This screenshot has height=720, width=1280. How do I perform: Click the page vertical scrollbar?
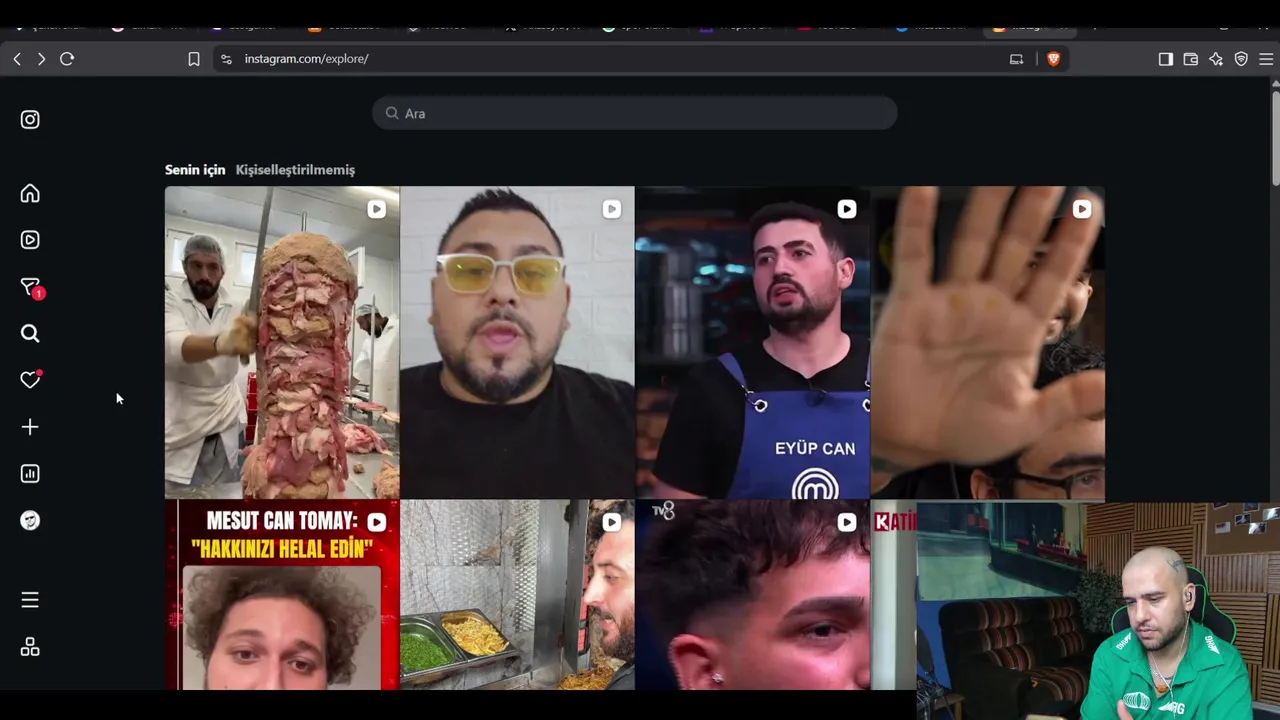tap(1275, 140)
